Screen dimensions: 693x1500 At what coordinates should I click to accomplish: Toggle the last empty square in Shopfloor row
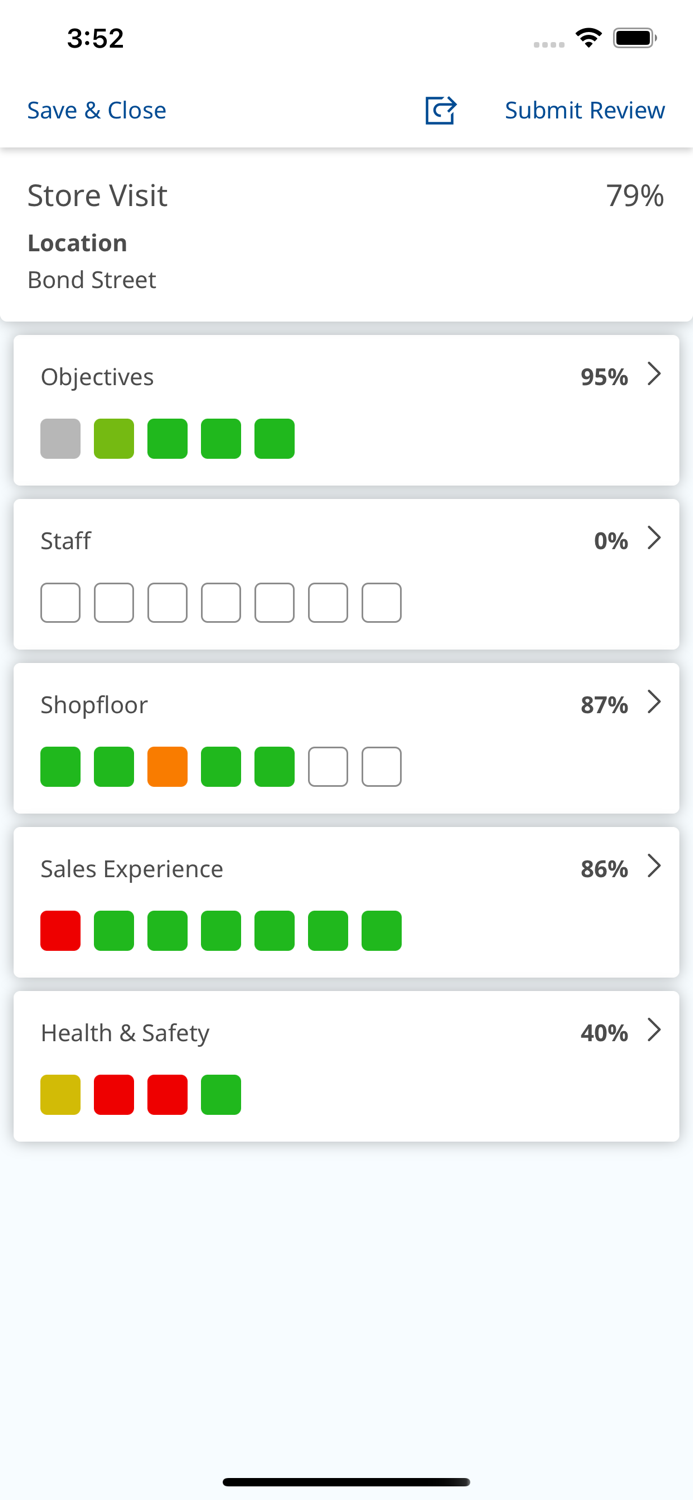[381, 766]
